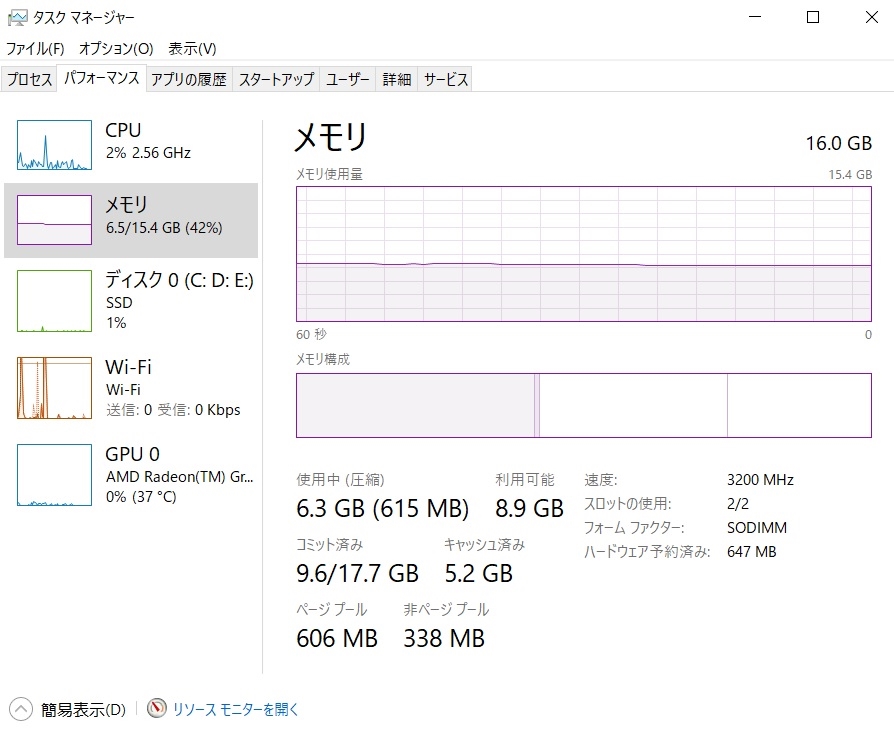Open the 表示(V) menu

[x=192, y=48]
